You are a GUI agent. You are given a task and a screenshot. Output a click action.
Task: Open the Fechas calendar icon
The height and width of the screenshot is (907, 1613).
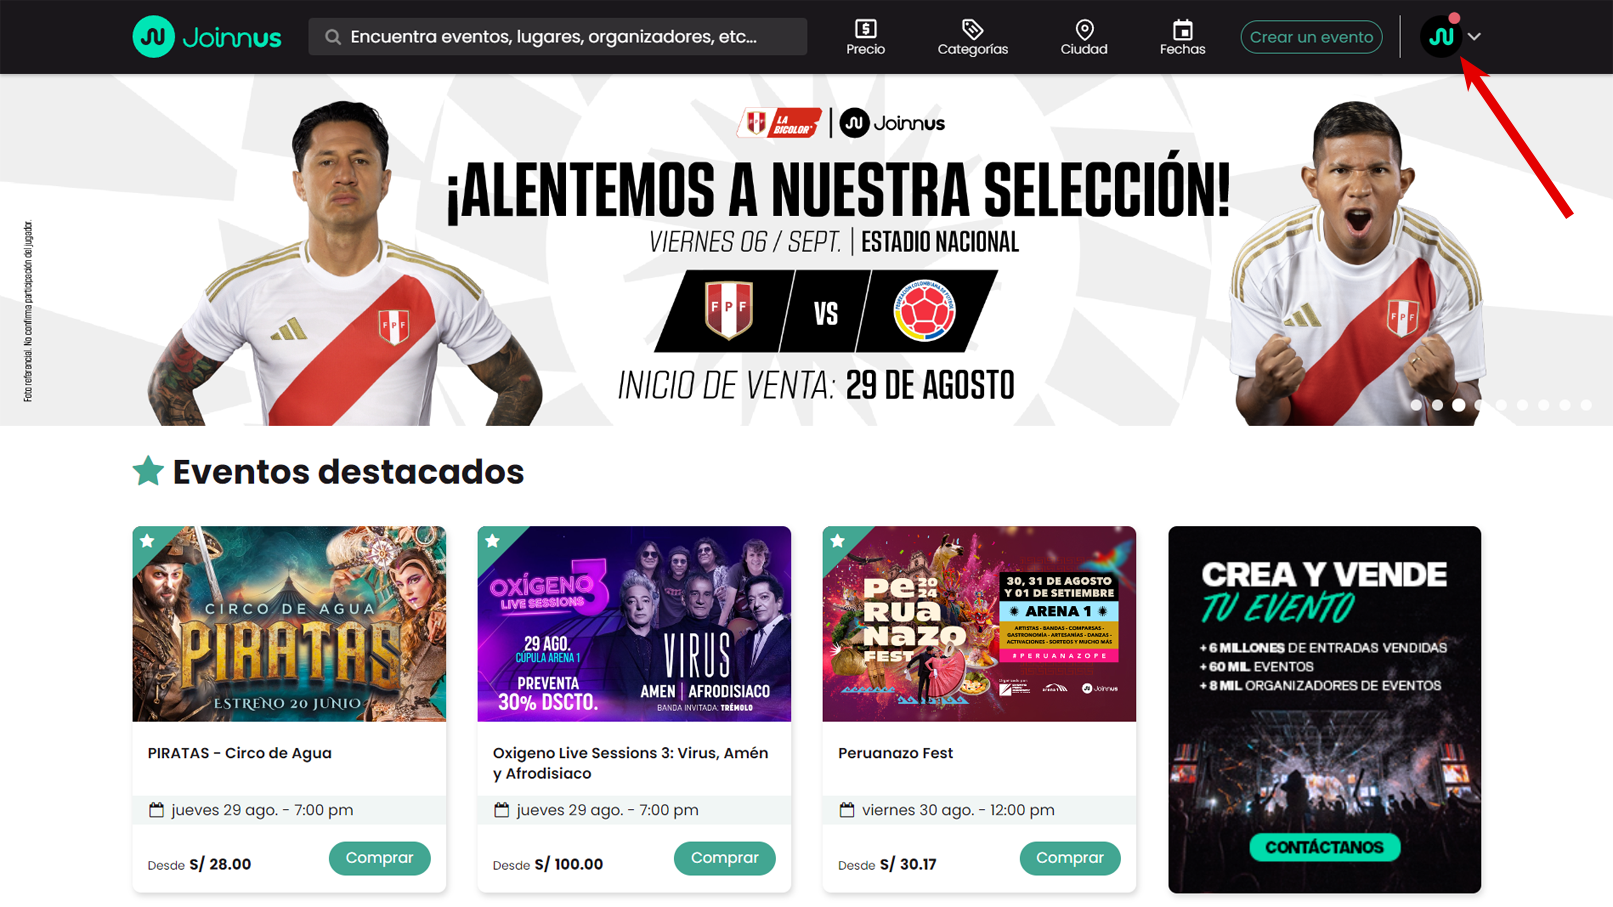tap(1182, 29)
